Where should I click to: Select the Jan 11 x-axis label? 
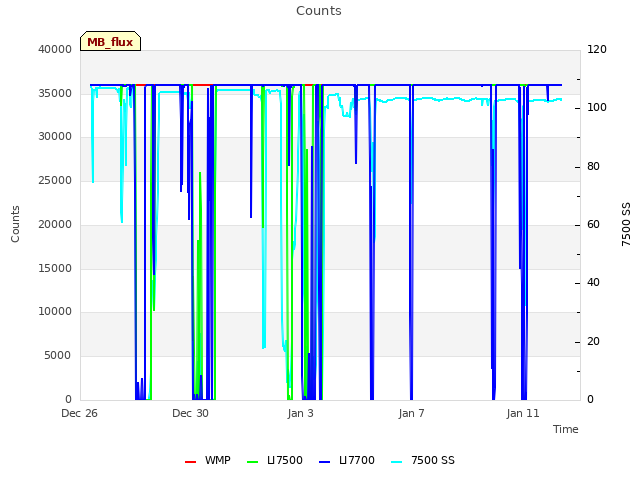pyautogui.click(x=523, y=413)
